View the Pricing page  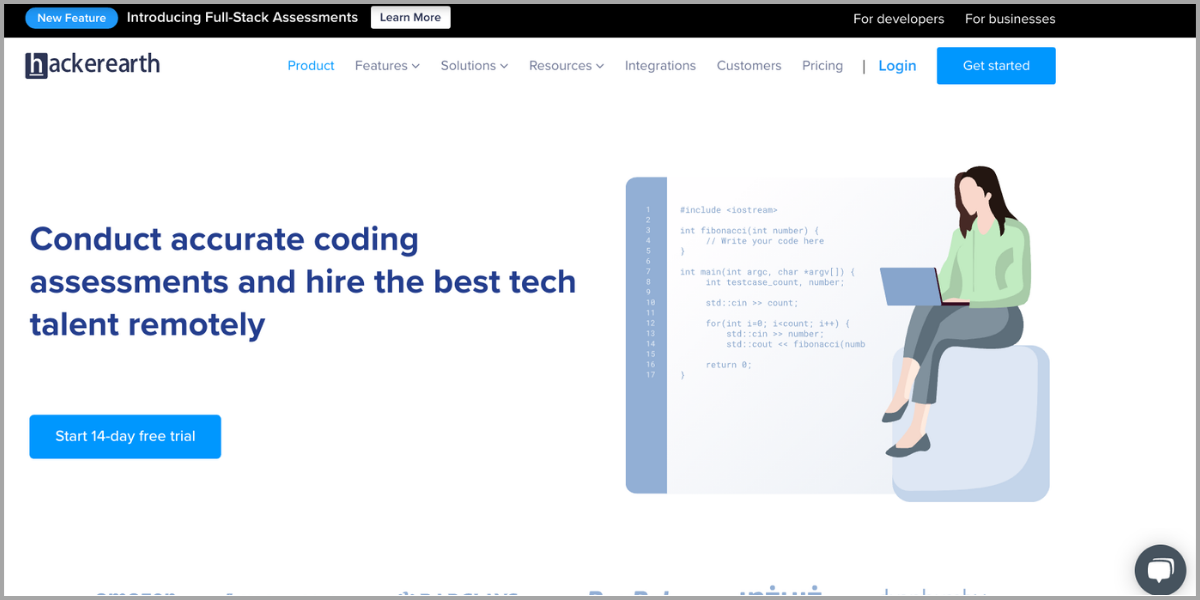pyautogui.click(x=822, y=66)
